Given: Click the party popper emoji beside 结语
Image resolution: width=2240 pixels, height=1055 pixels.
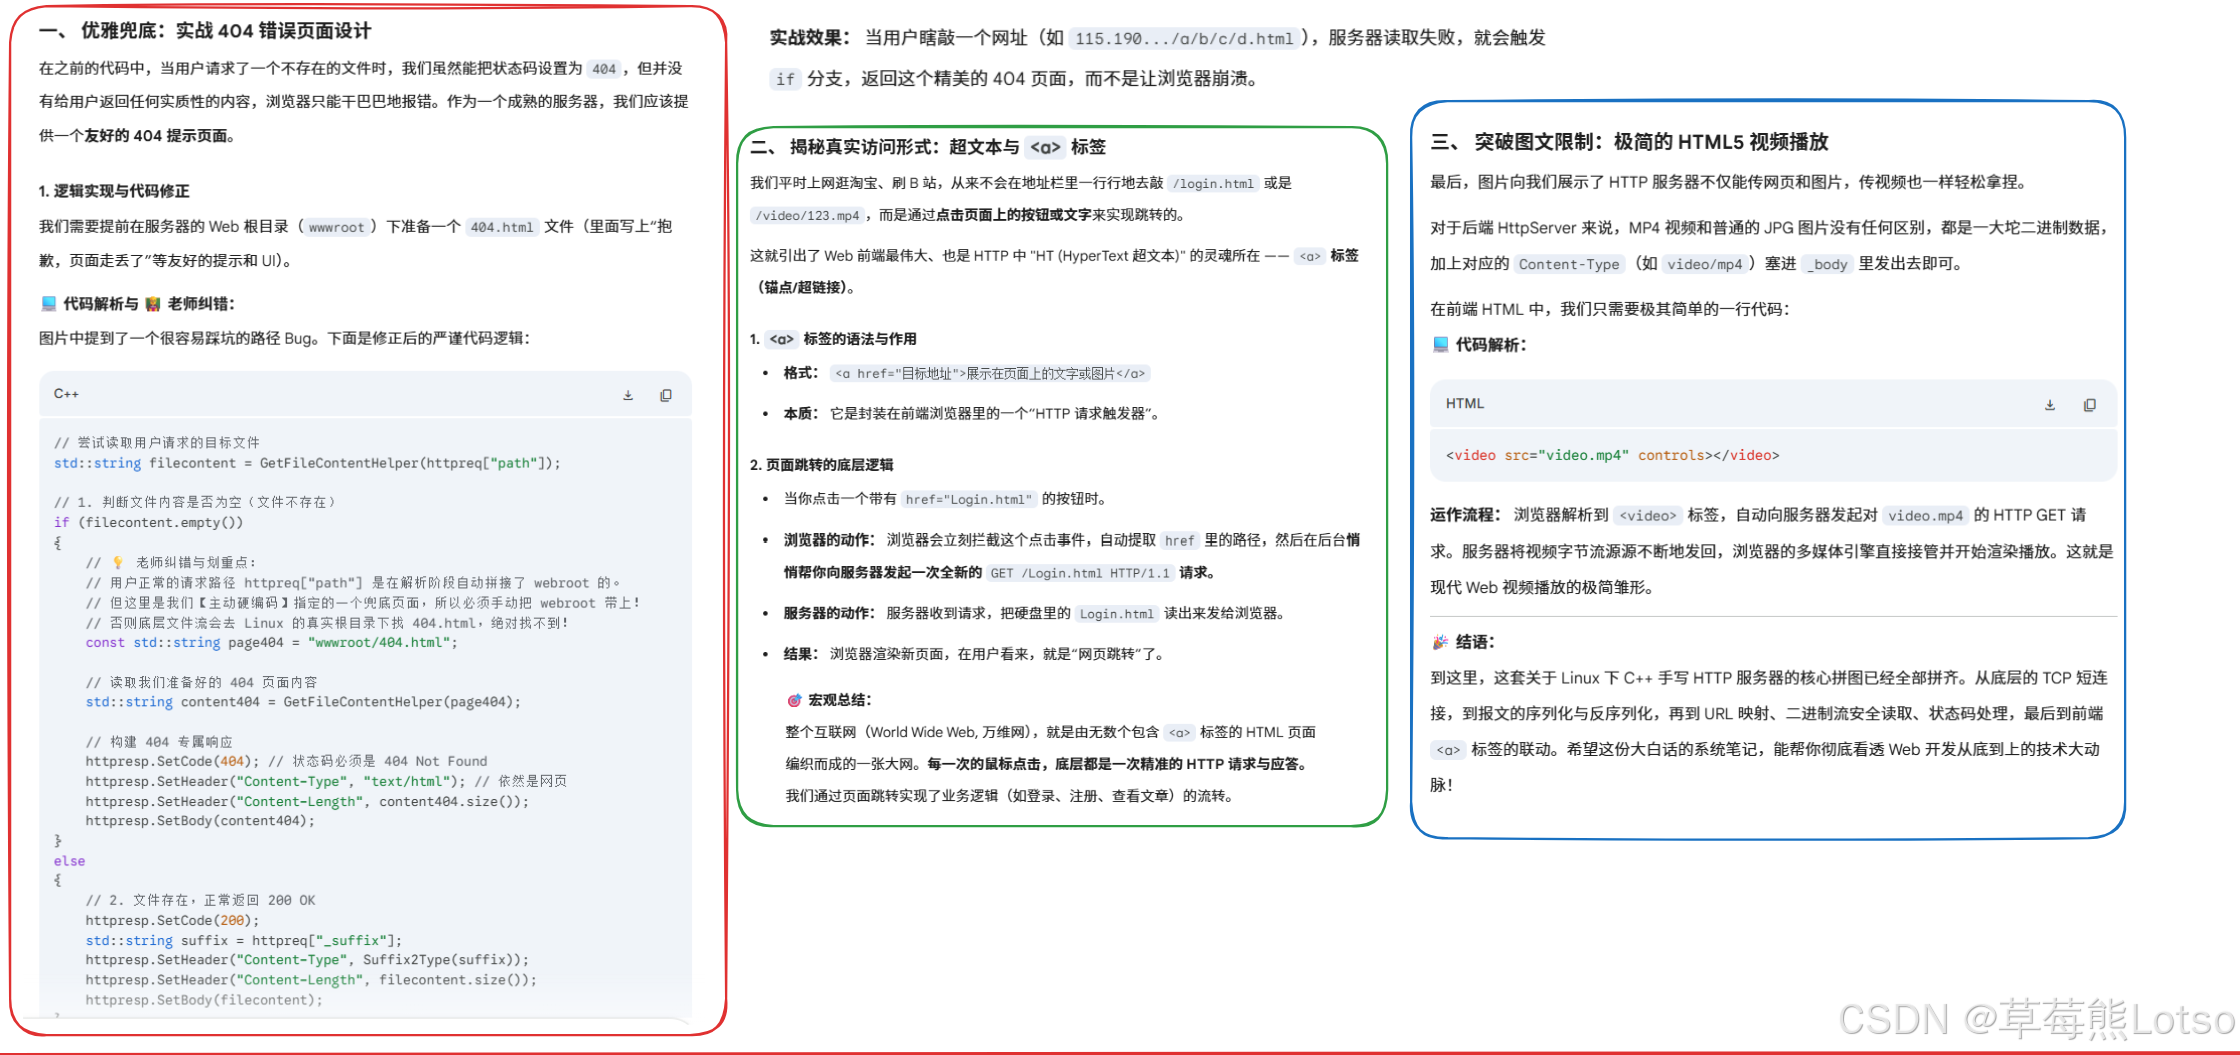Looking at the screenshot, I should click(x=1440, y=642).
